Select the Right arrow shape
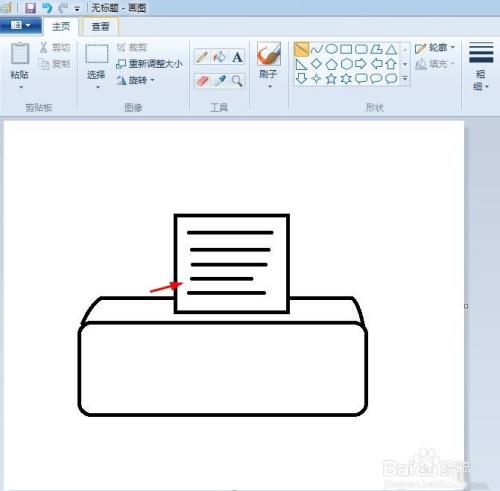The width and height of the screenshot is (500, 491). click(361, 64)
